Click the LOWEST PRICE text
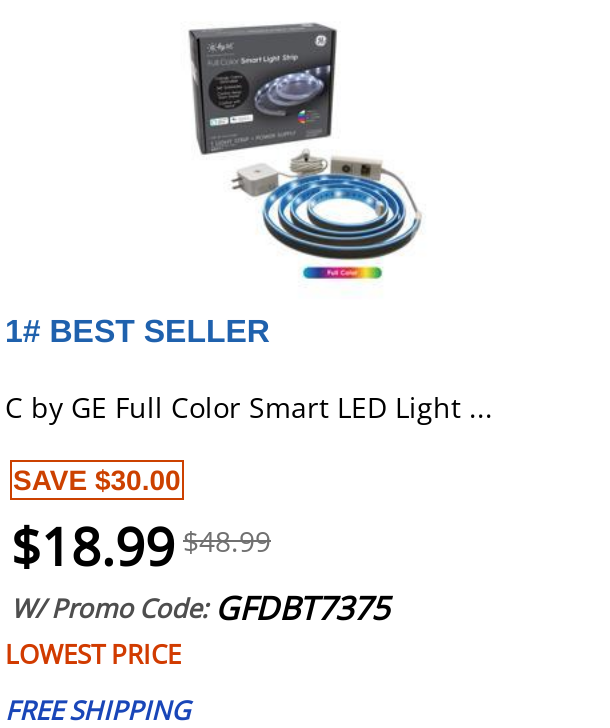610x728 pixels. point(94,654)
